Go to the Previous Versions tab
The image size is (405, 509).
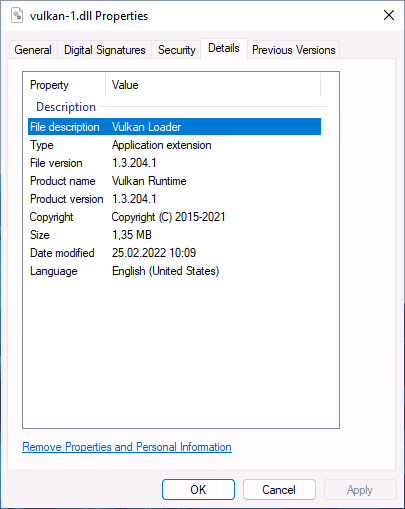coord(293,50)
